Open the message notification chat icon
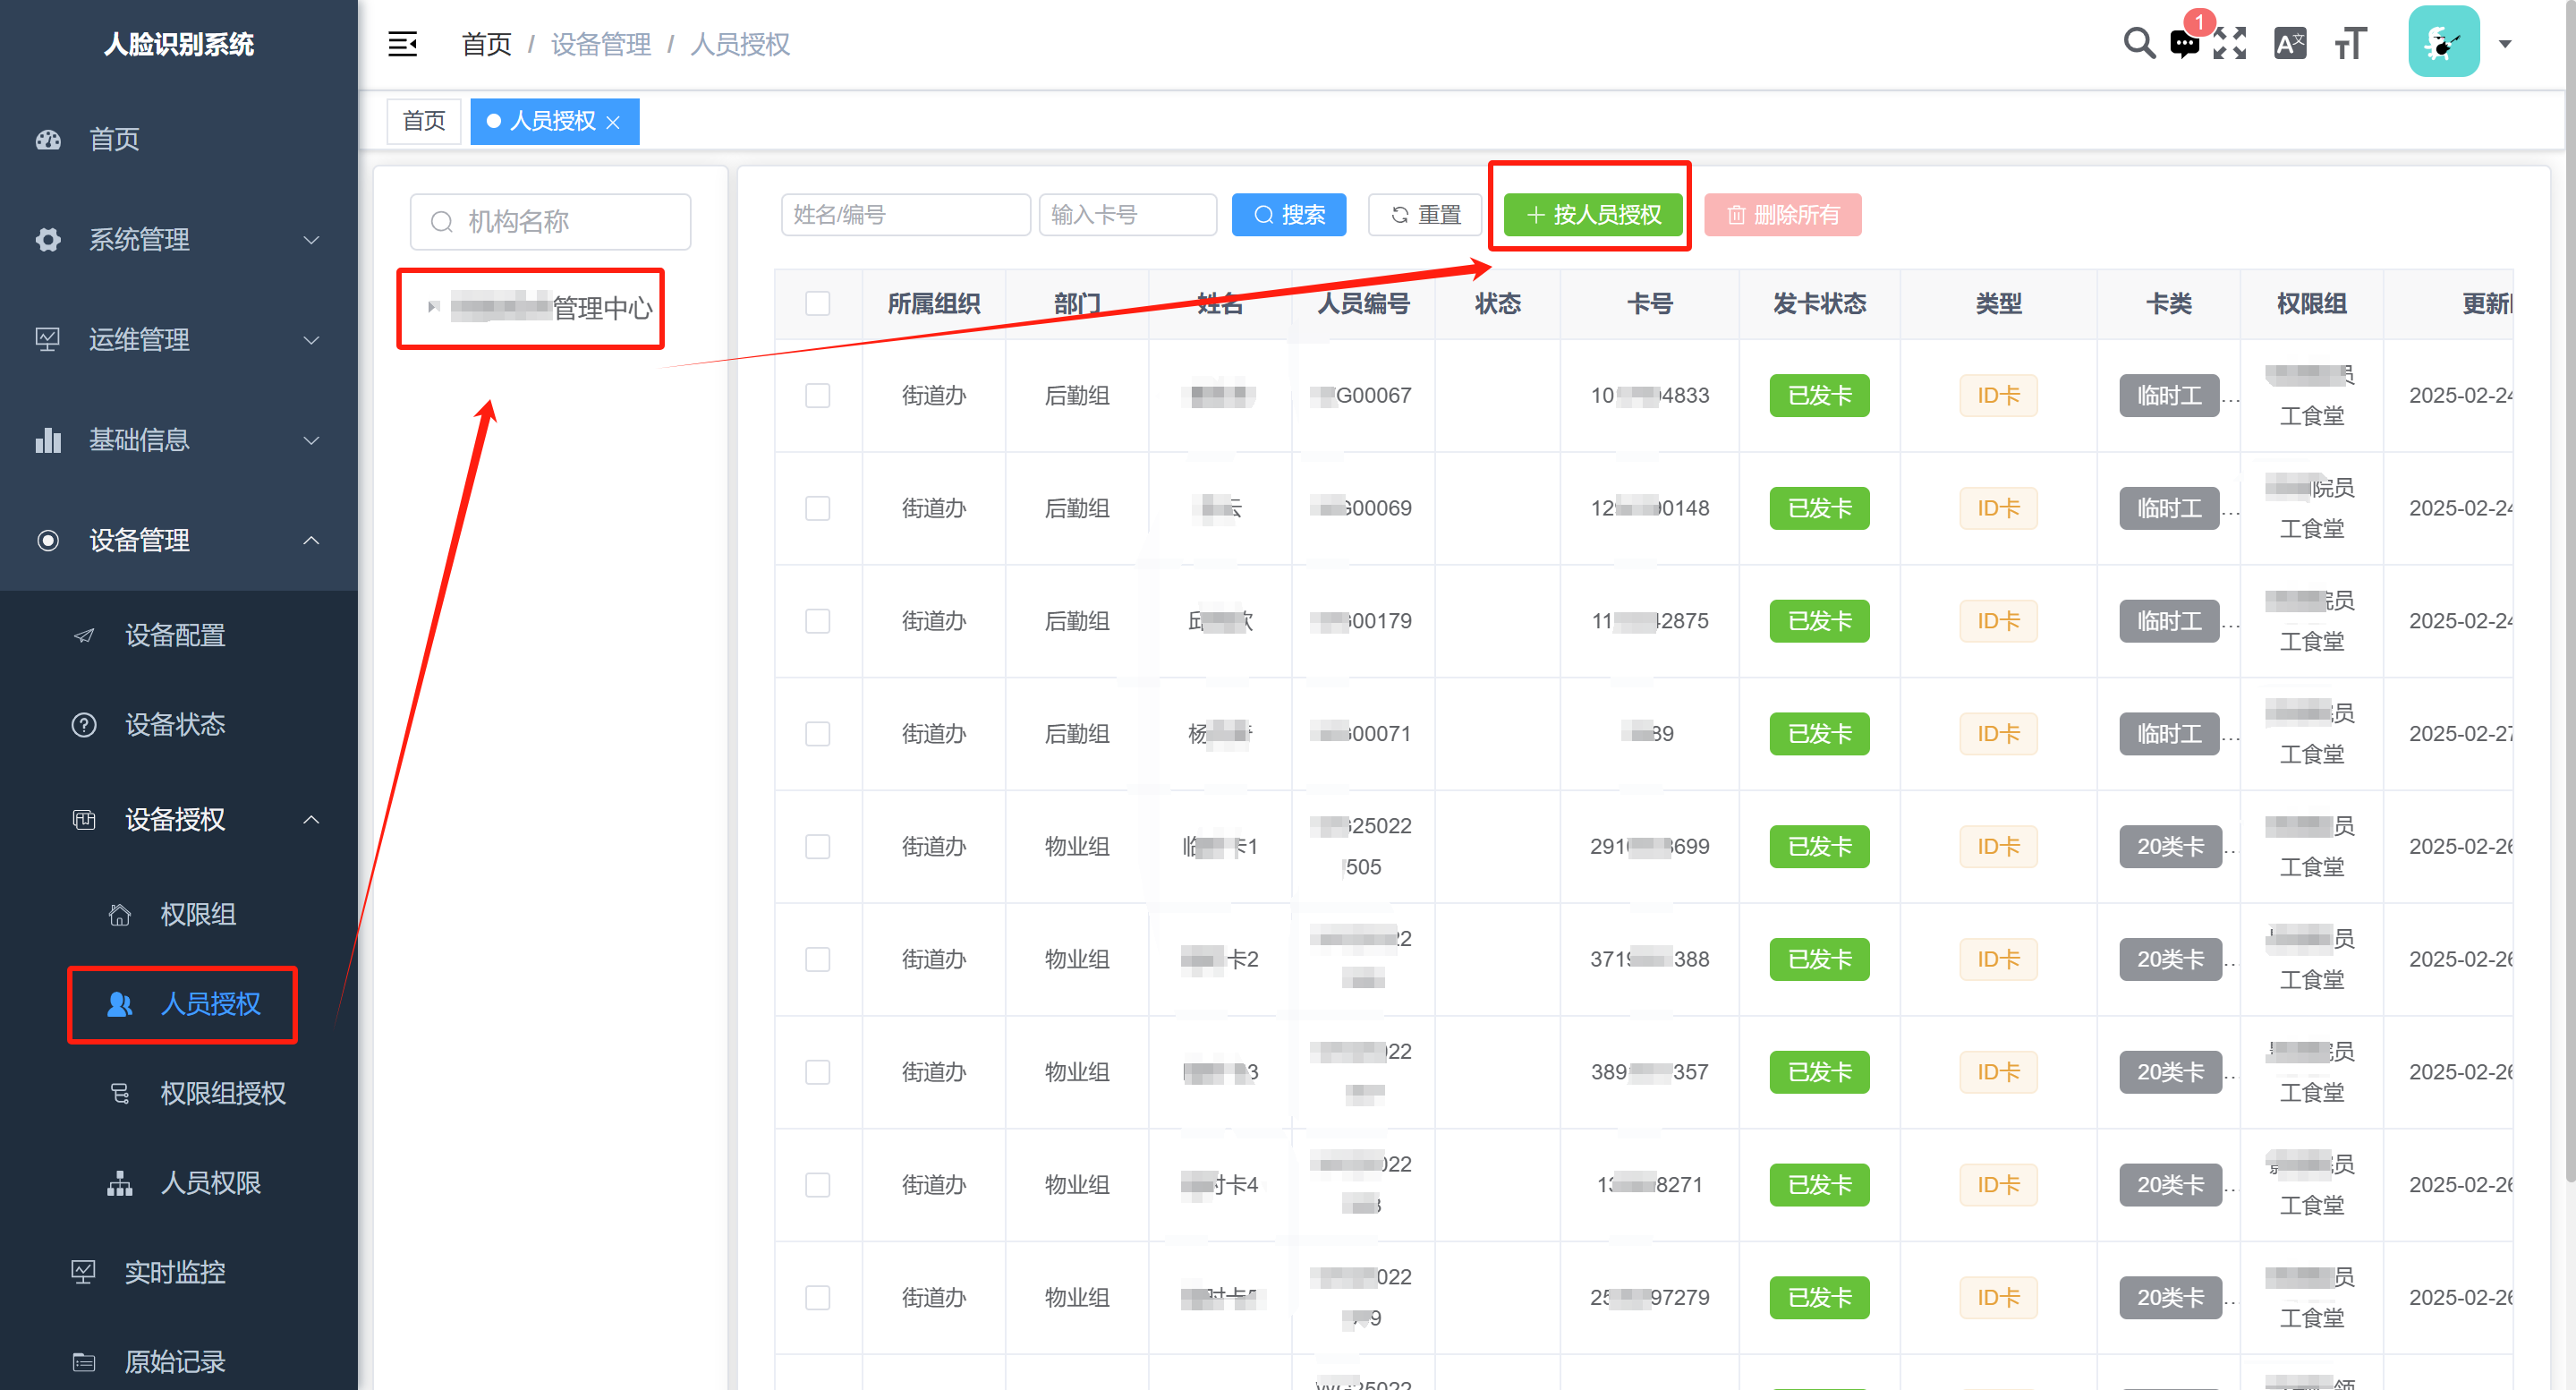Image resolution: width=2576 pixels, height=1390 pixels. (2184, 44)
